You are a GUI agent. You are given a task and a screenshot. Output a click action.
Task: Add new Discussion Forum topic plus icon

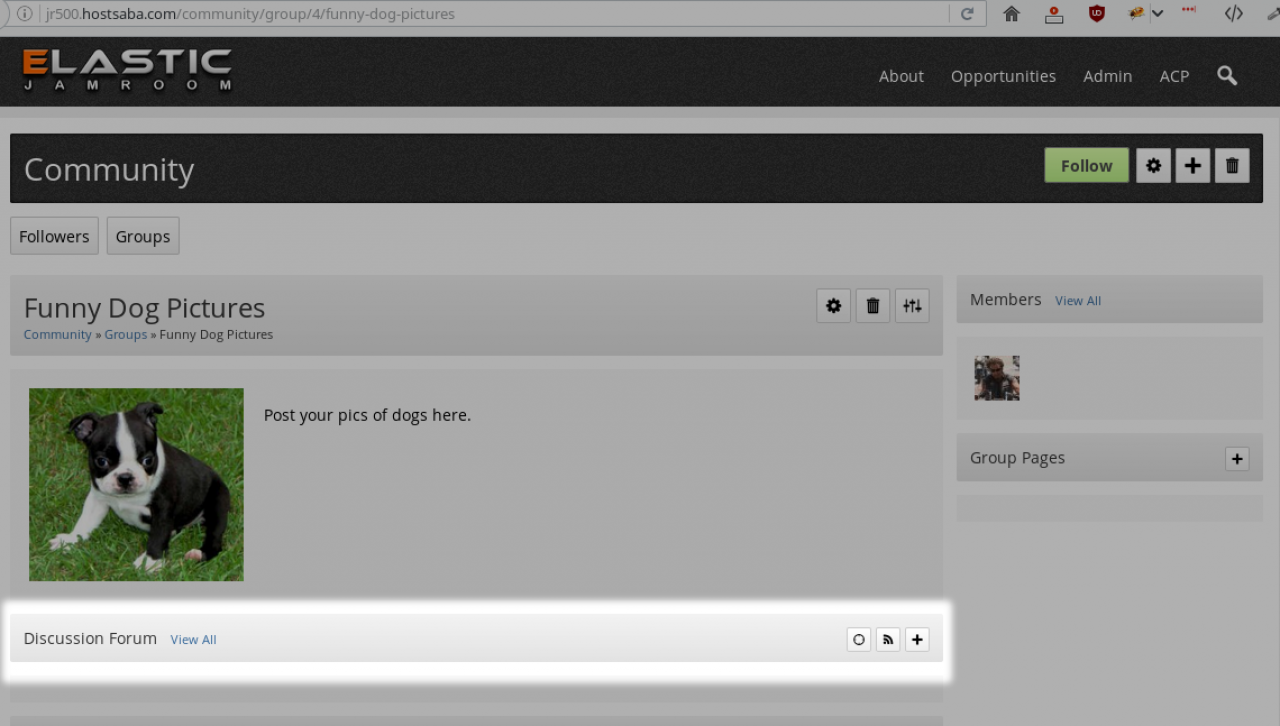point(917,639)
